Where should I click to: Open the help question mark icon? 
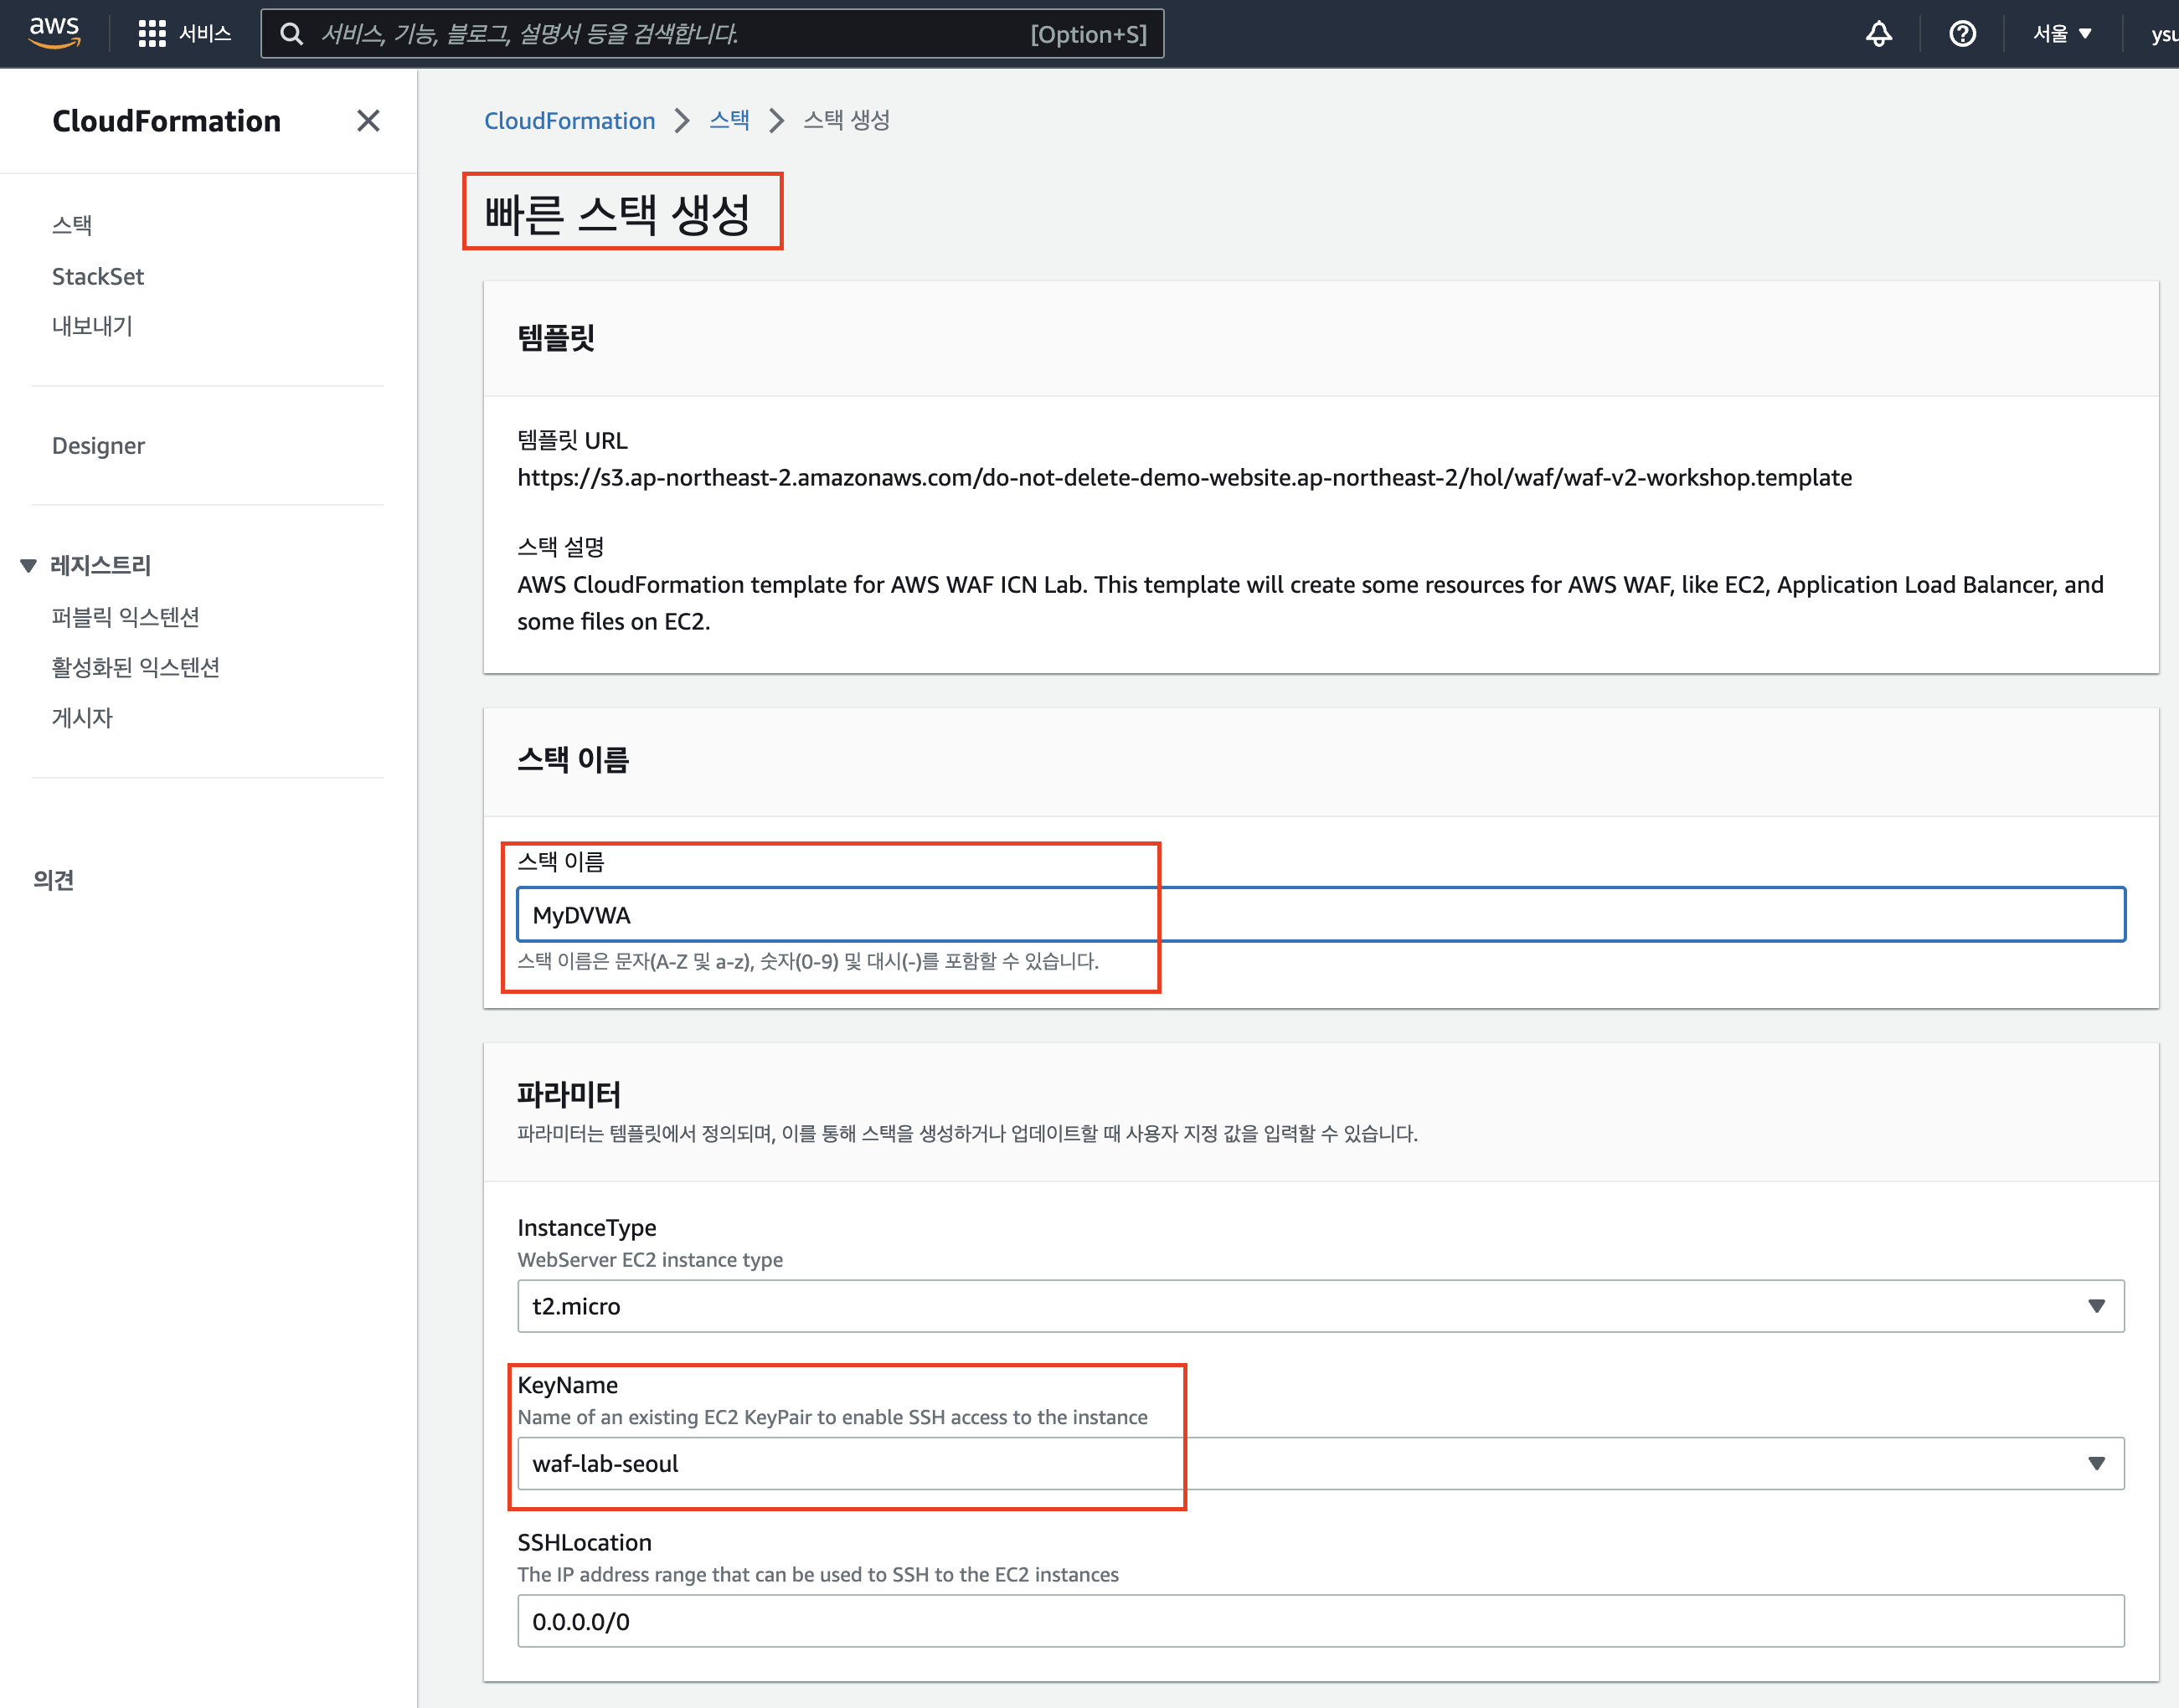click(x=1962, y=34)
